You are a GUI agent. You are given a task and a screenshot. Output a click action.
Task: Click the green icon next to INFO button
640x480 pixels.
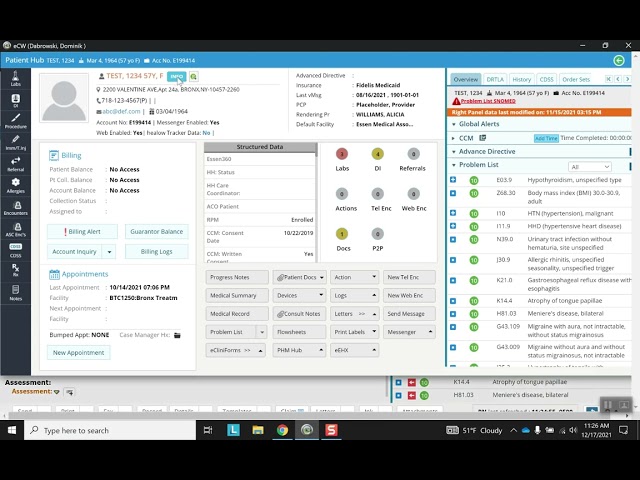(x=193, y=76)
